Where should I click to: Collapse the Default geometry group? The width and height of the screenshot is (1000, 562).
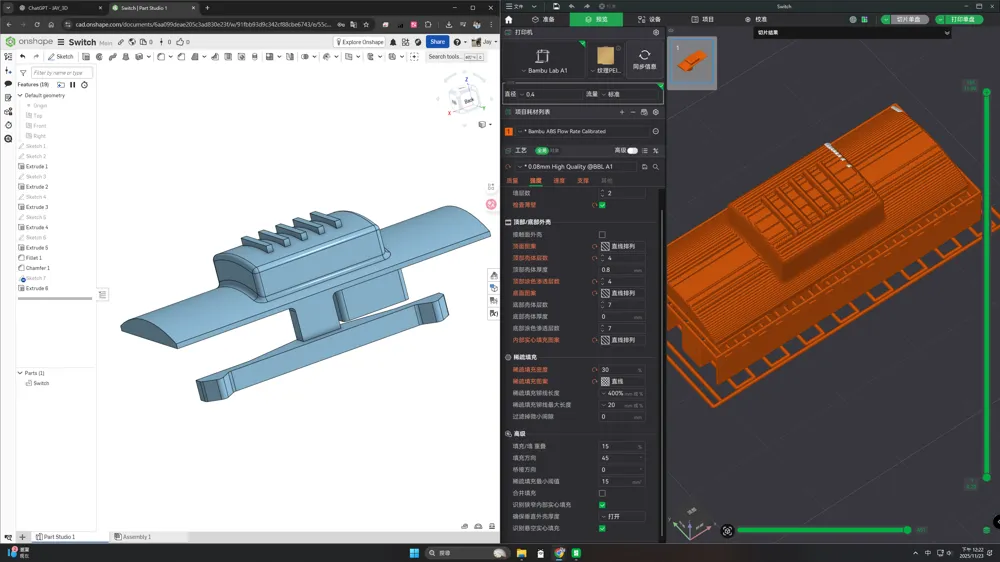click(x=20, y=95)
